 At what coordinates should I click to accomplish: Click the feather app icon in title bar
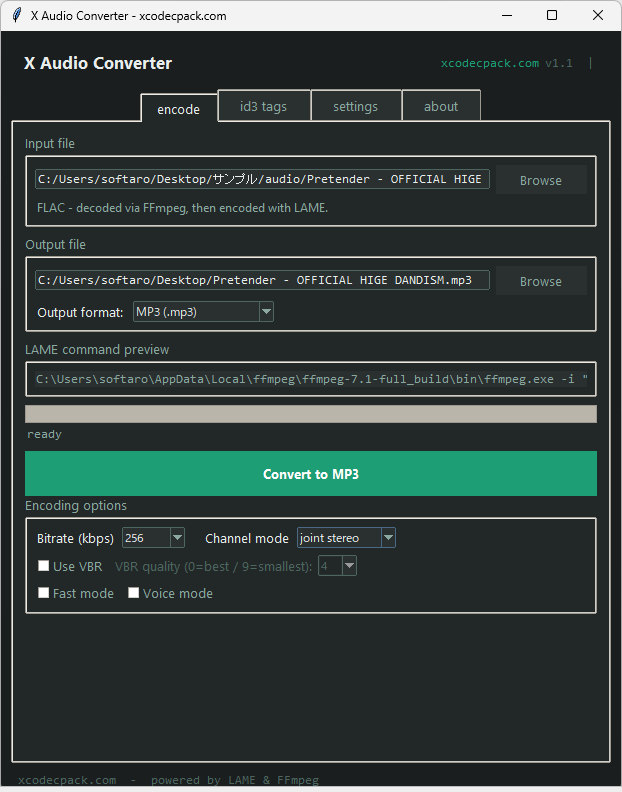tap(16, 16)
